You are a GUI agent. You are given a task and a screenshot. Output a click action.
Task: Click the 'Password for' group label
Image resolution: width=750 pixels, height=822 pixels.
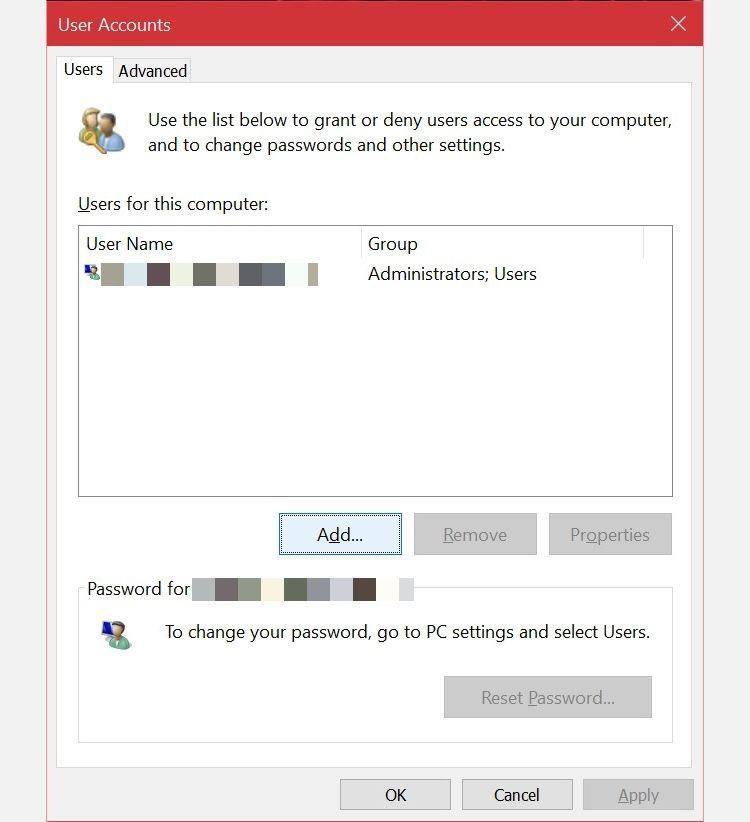pyautogui.click(x=138, y=589)
